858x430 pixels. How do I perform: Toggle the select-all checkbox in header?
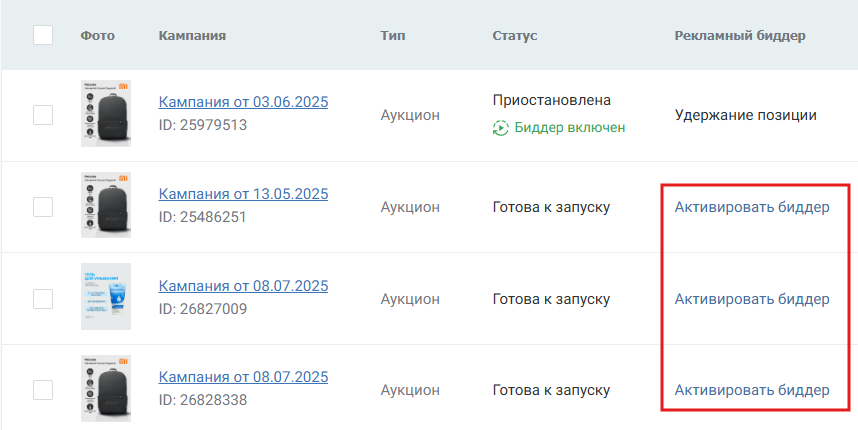pyautogui.click(x=43, y=35)
